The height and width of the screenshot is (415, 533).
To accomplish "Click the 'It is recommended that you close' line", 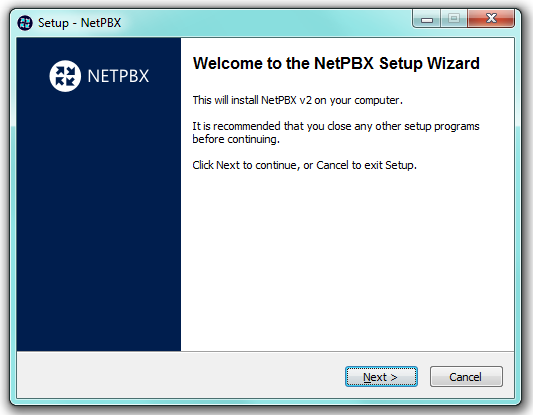I will pos(336,126).
